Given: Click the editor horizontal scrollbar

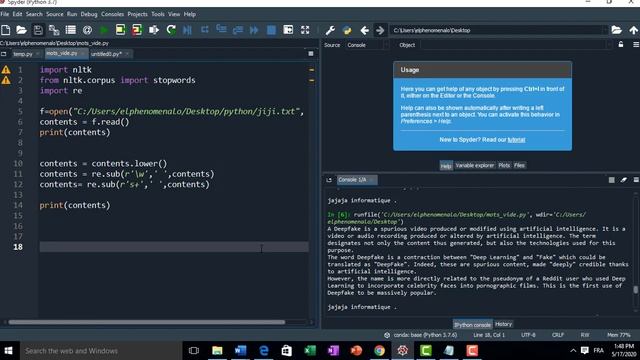Looking at the screenshot, I should click(147, 322).
